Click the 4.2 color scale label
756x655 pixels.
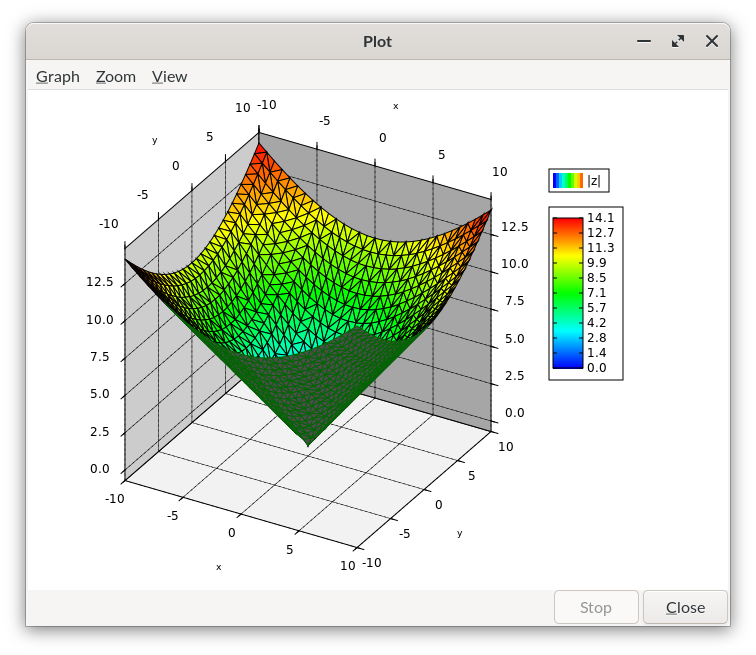click(x=596, y=322)
